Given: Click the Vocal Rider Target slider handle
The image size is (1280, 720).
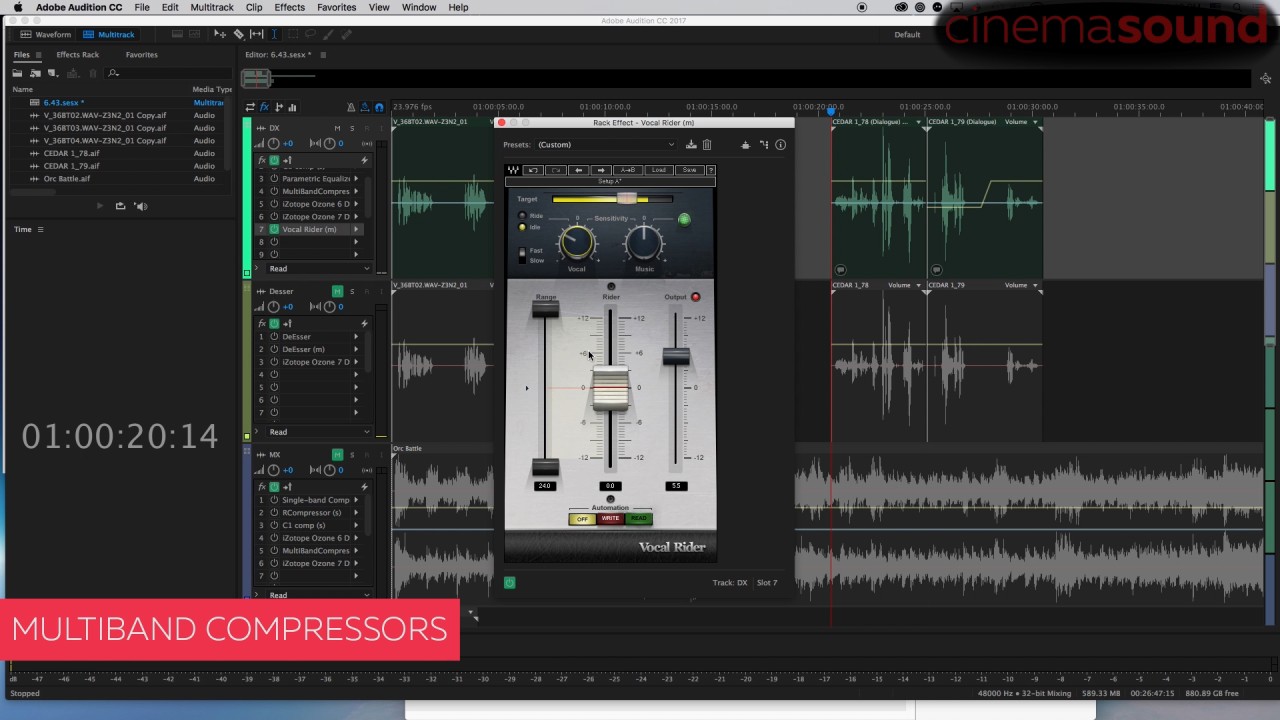Looking at the screenshot, I should click(626, 199).
